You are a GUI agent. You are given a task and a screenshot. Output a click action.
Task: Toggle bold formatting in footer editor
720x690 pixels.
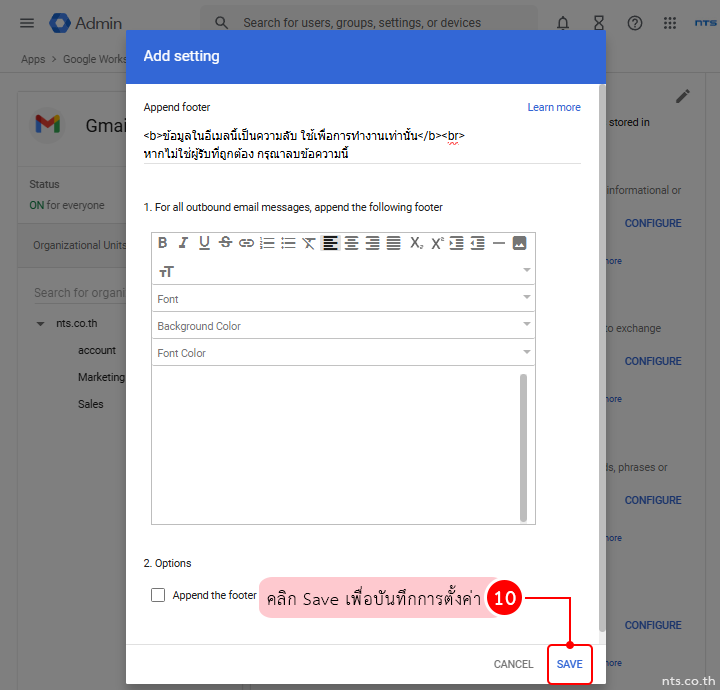pyautogui.click(x=163, y=243)
